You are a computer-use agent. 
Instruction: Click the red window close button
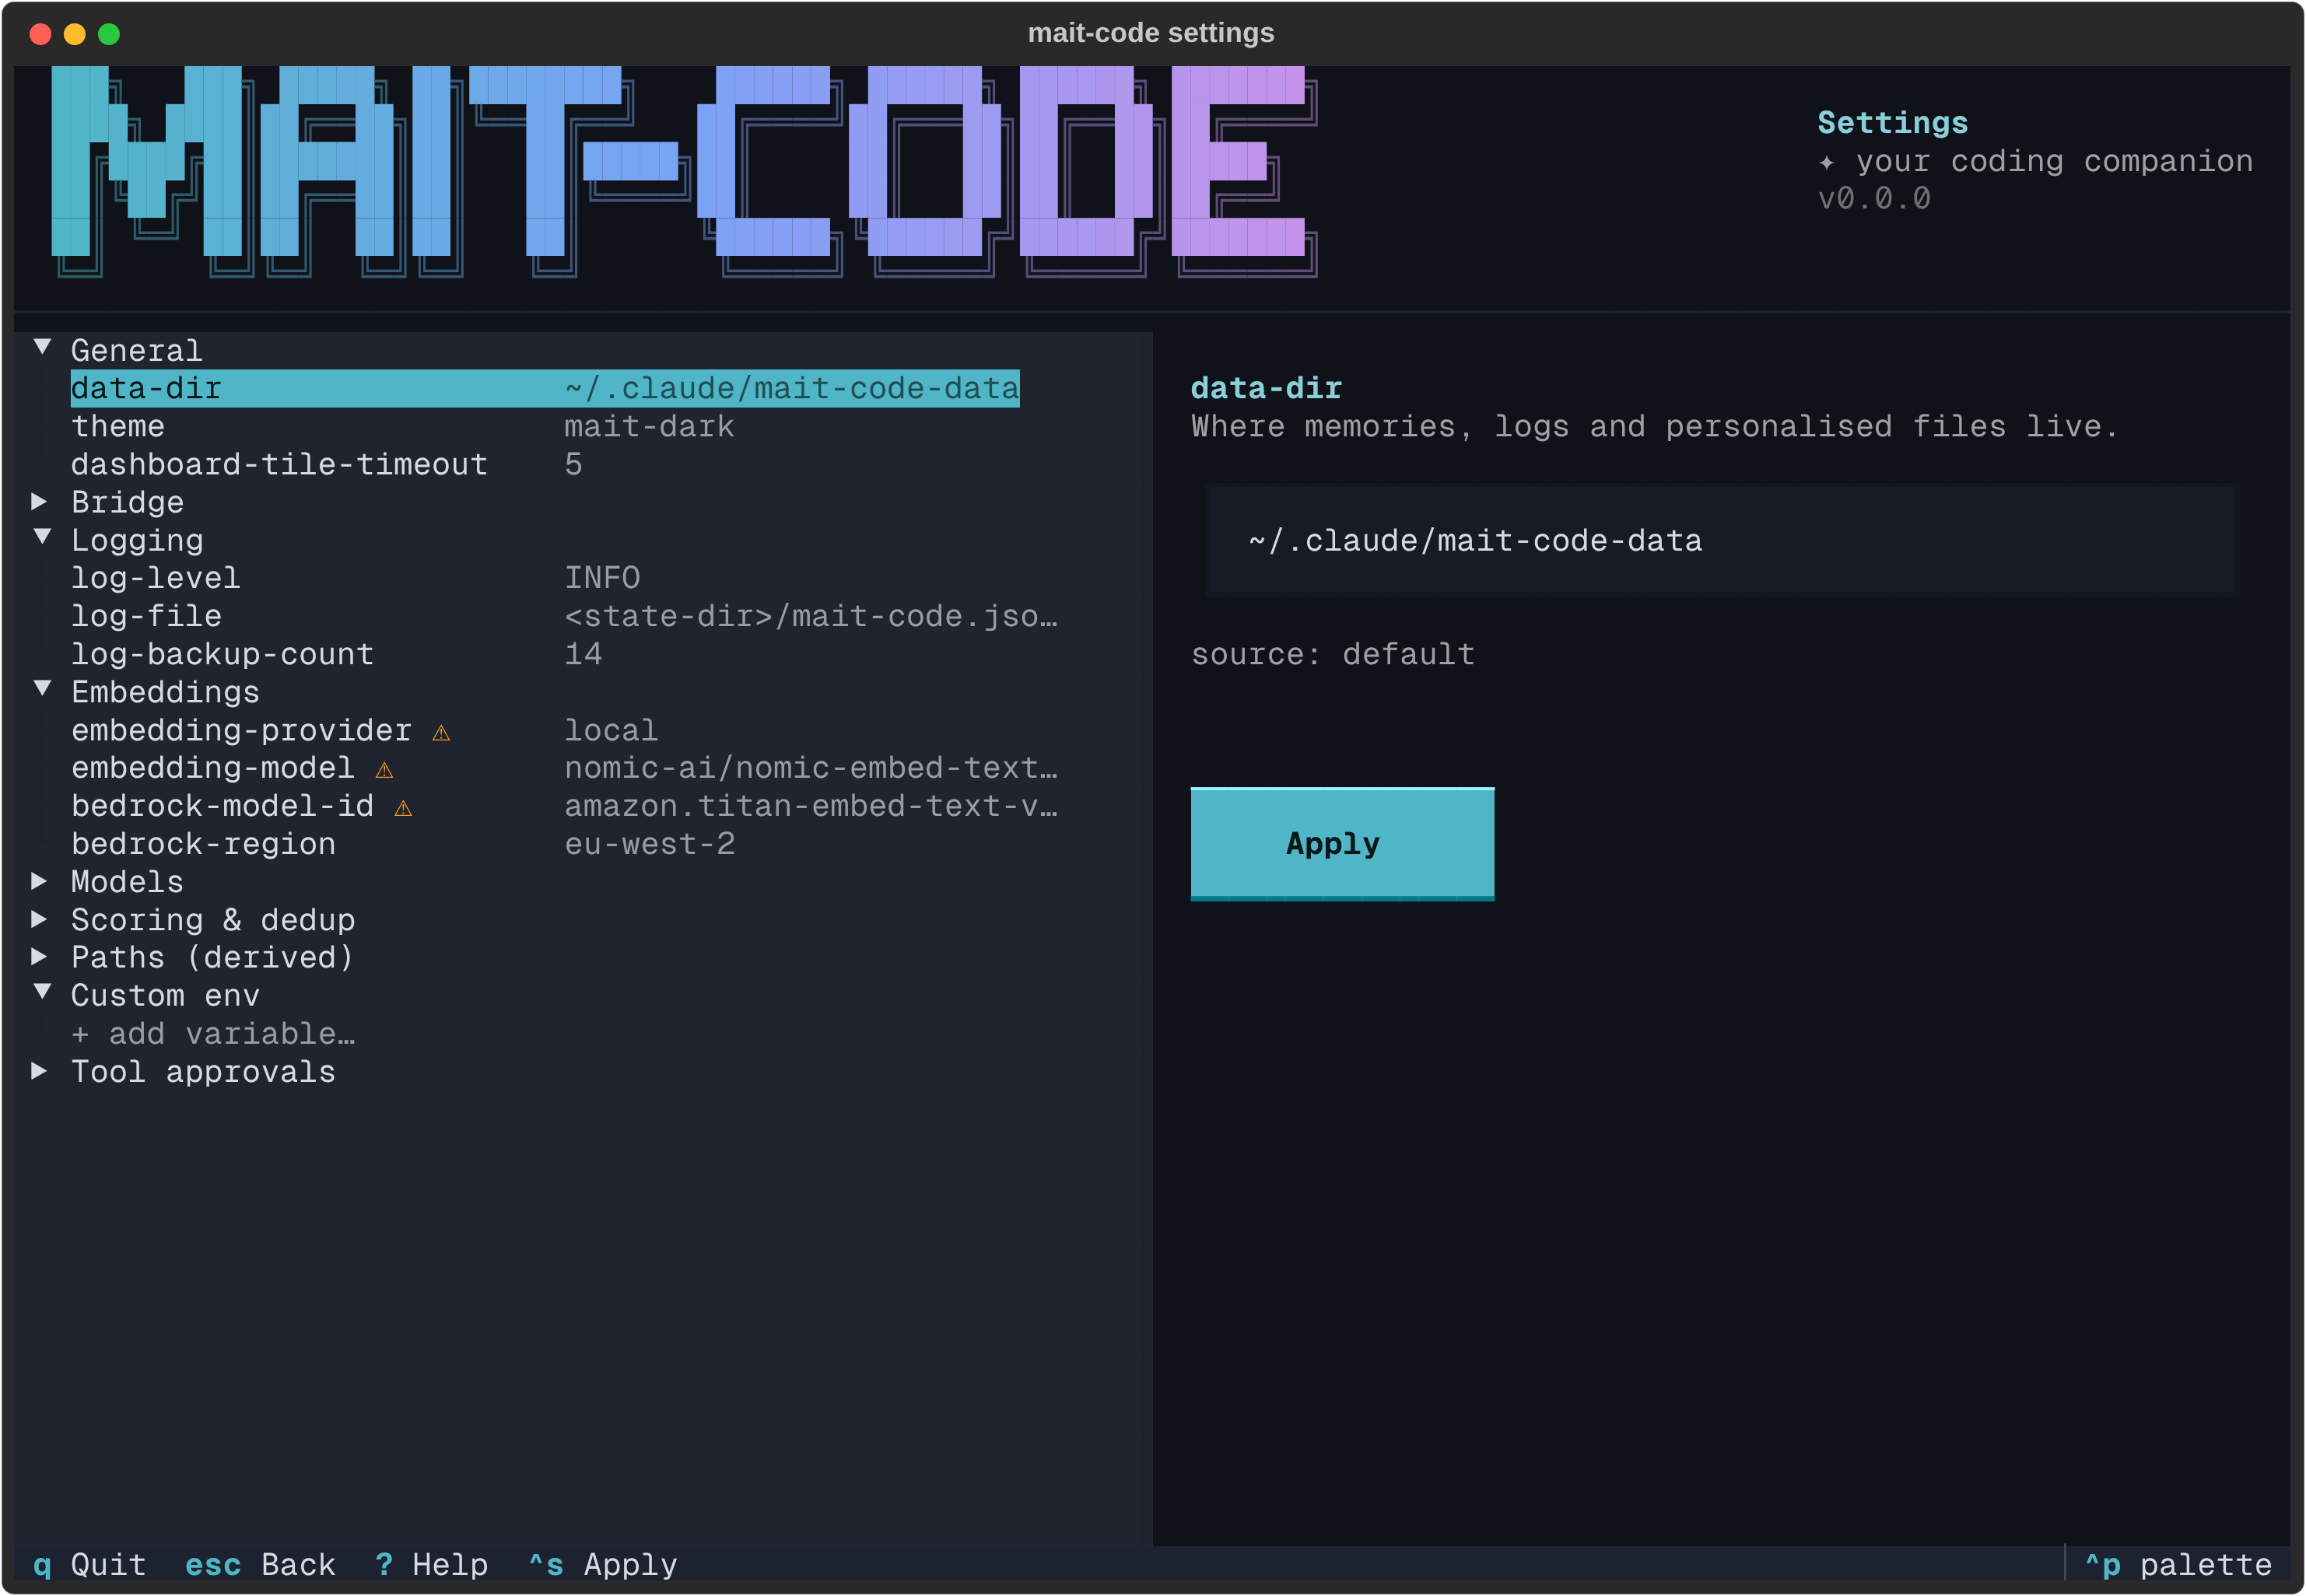[x=40, y=34]
